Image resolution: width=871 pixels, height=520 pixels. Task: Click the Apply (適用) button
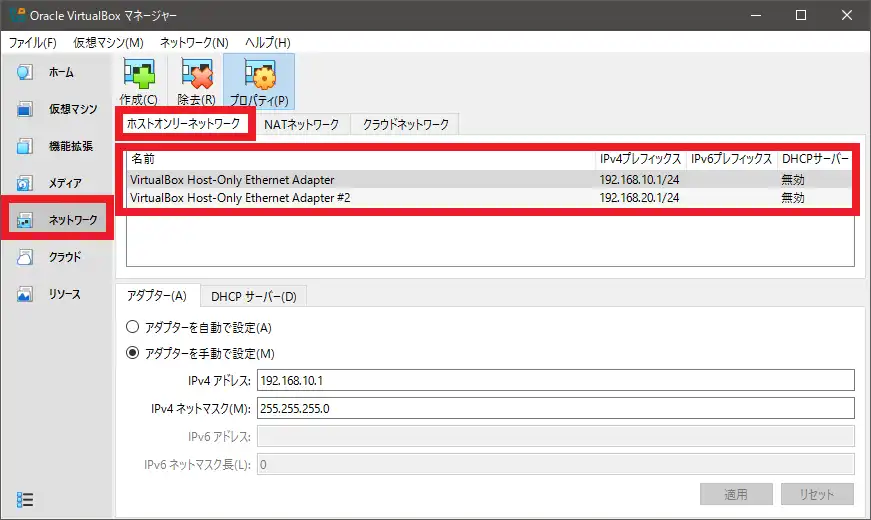click(736, 494)
